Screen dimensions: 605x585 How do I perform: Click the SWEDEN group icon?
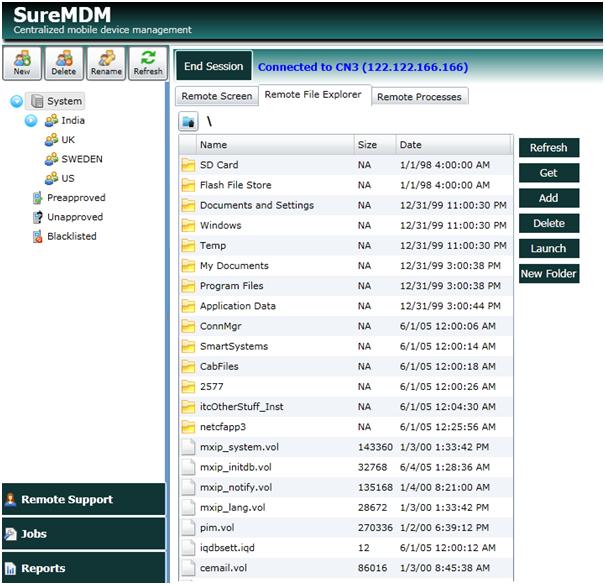[51, 159]
